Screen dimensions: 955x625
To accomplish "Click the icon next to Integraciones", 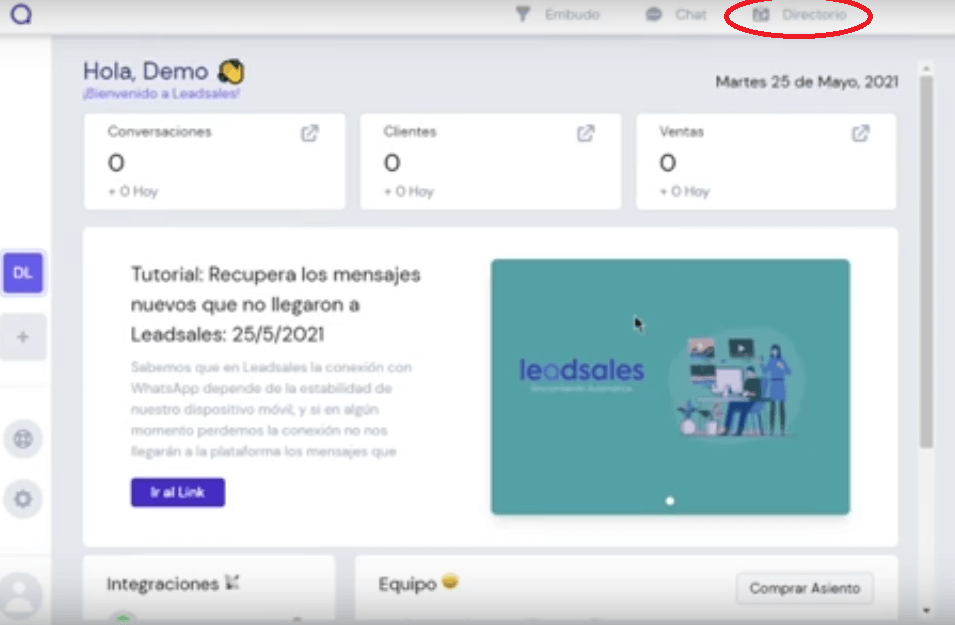I will [232, 582].
